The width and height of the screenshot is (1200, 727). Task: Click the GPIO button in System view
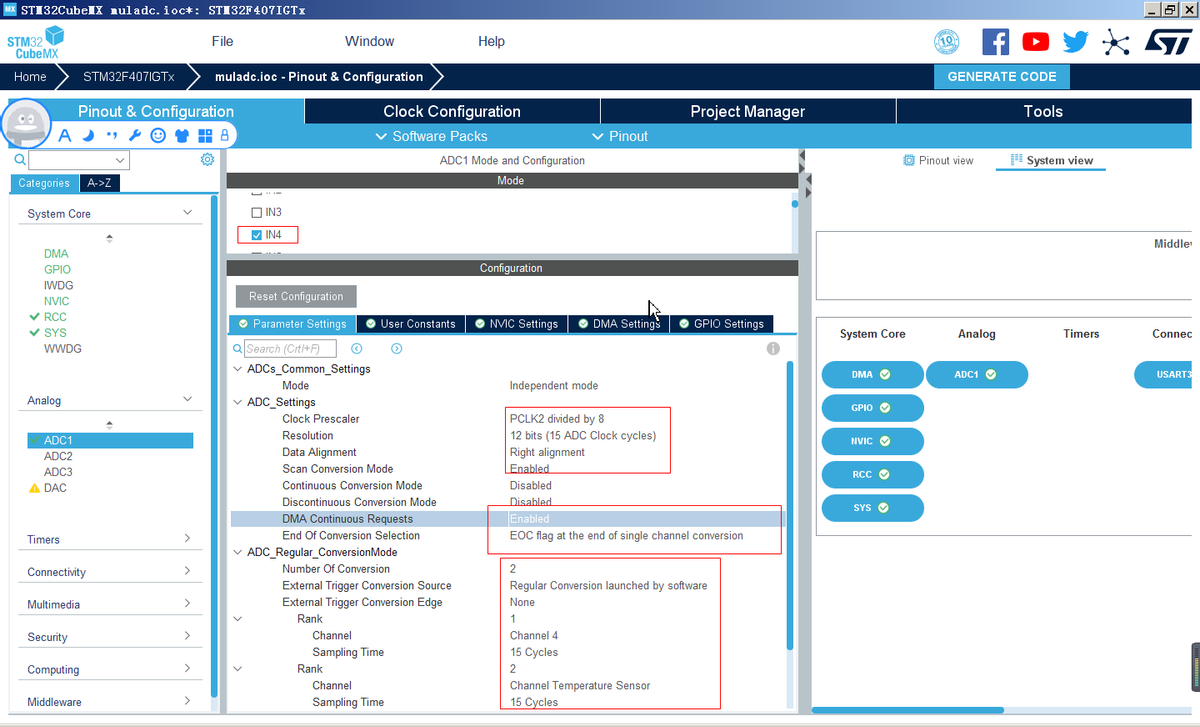(872, 408)
